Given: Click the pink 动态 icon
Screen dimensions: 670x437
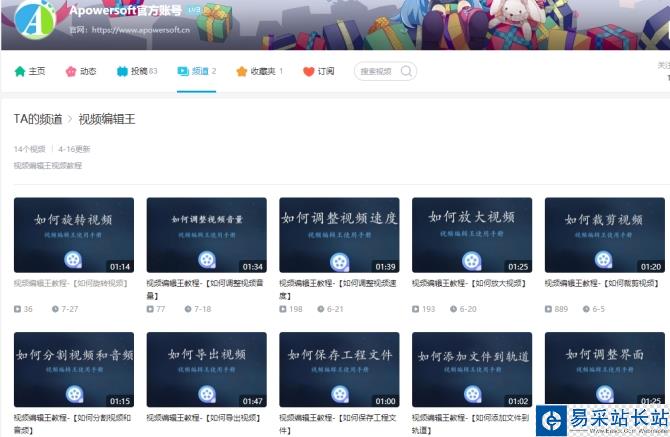Looking at the screenshot, I should pyautogui.click(x=71, y=72).
